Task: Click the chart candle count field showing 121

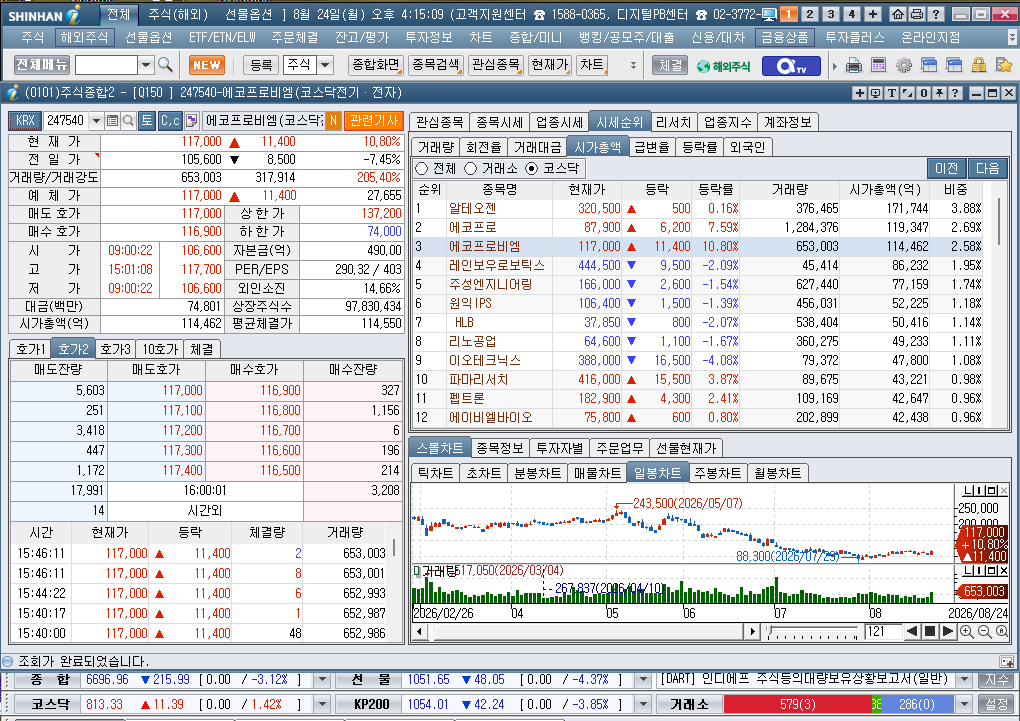Action: coord(883,631)
